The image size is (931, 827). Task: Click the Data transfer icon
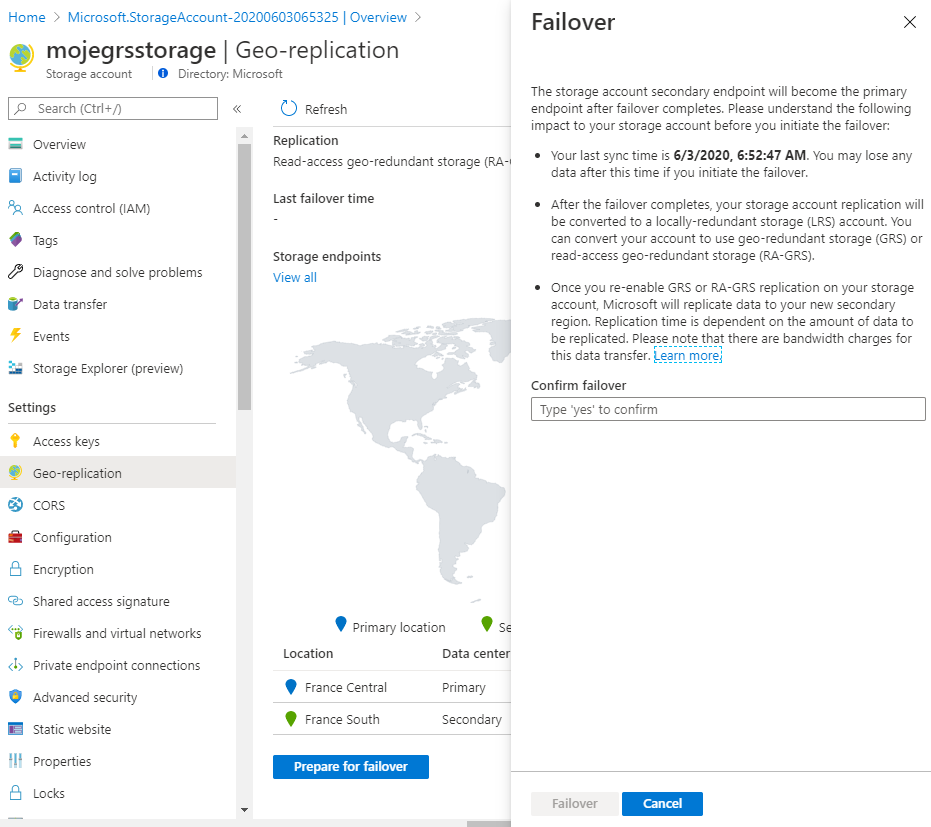coord(15,304)
